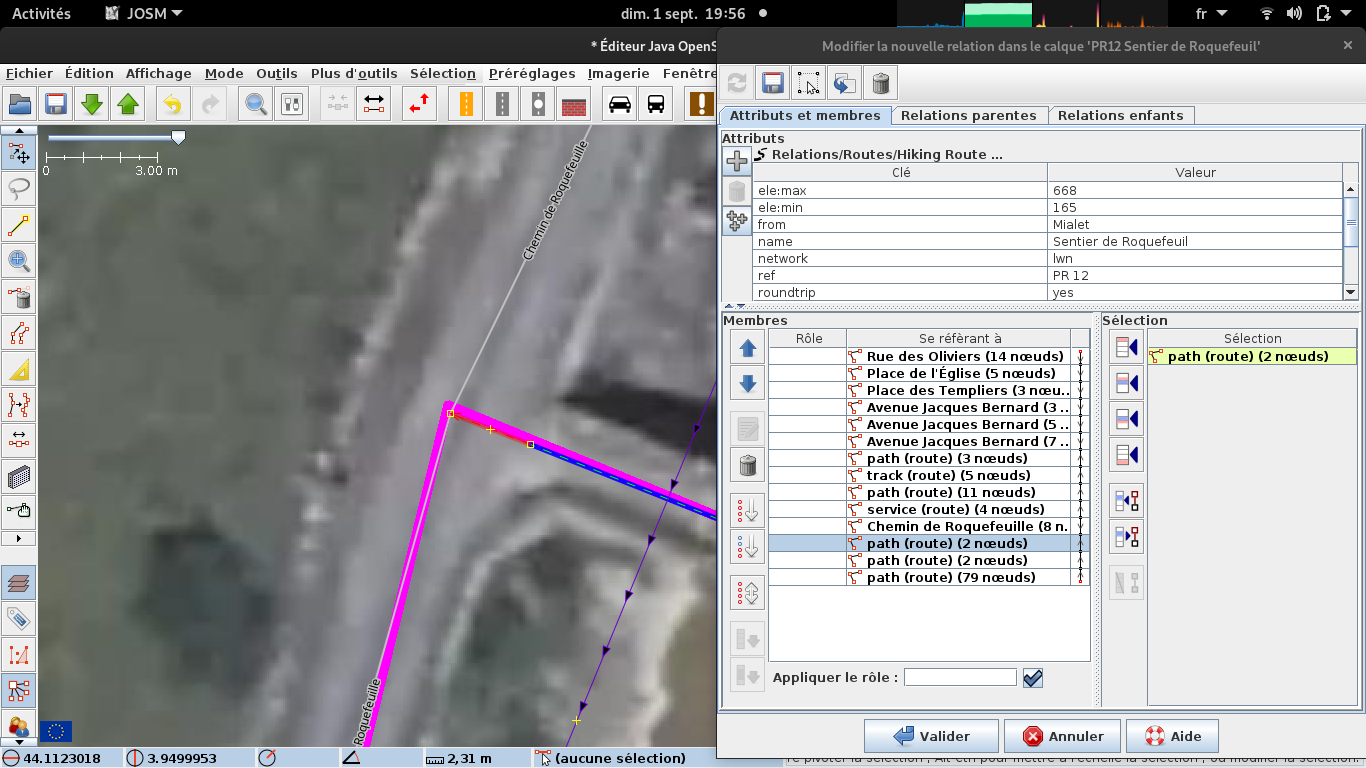The height and width of the screenshot is (768, 1366).
Task: Expand the hidden tools arrow in left toolbar
Action: [x=18, y=539]
